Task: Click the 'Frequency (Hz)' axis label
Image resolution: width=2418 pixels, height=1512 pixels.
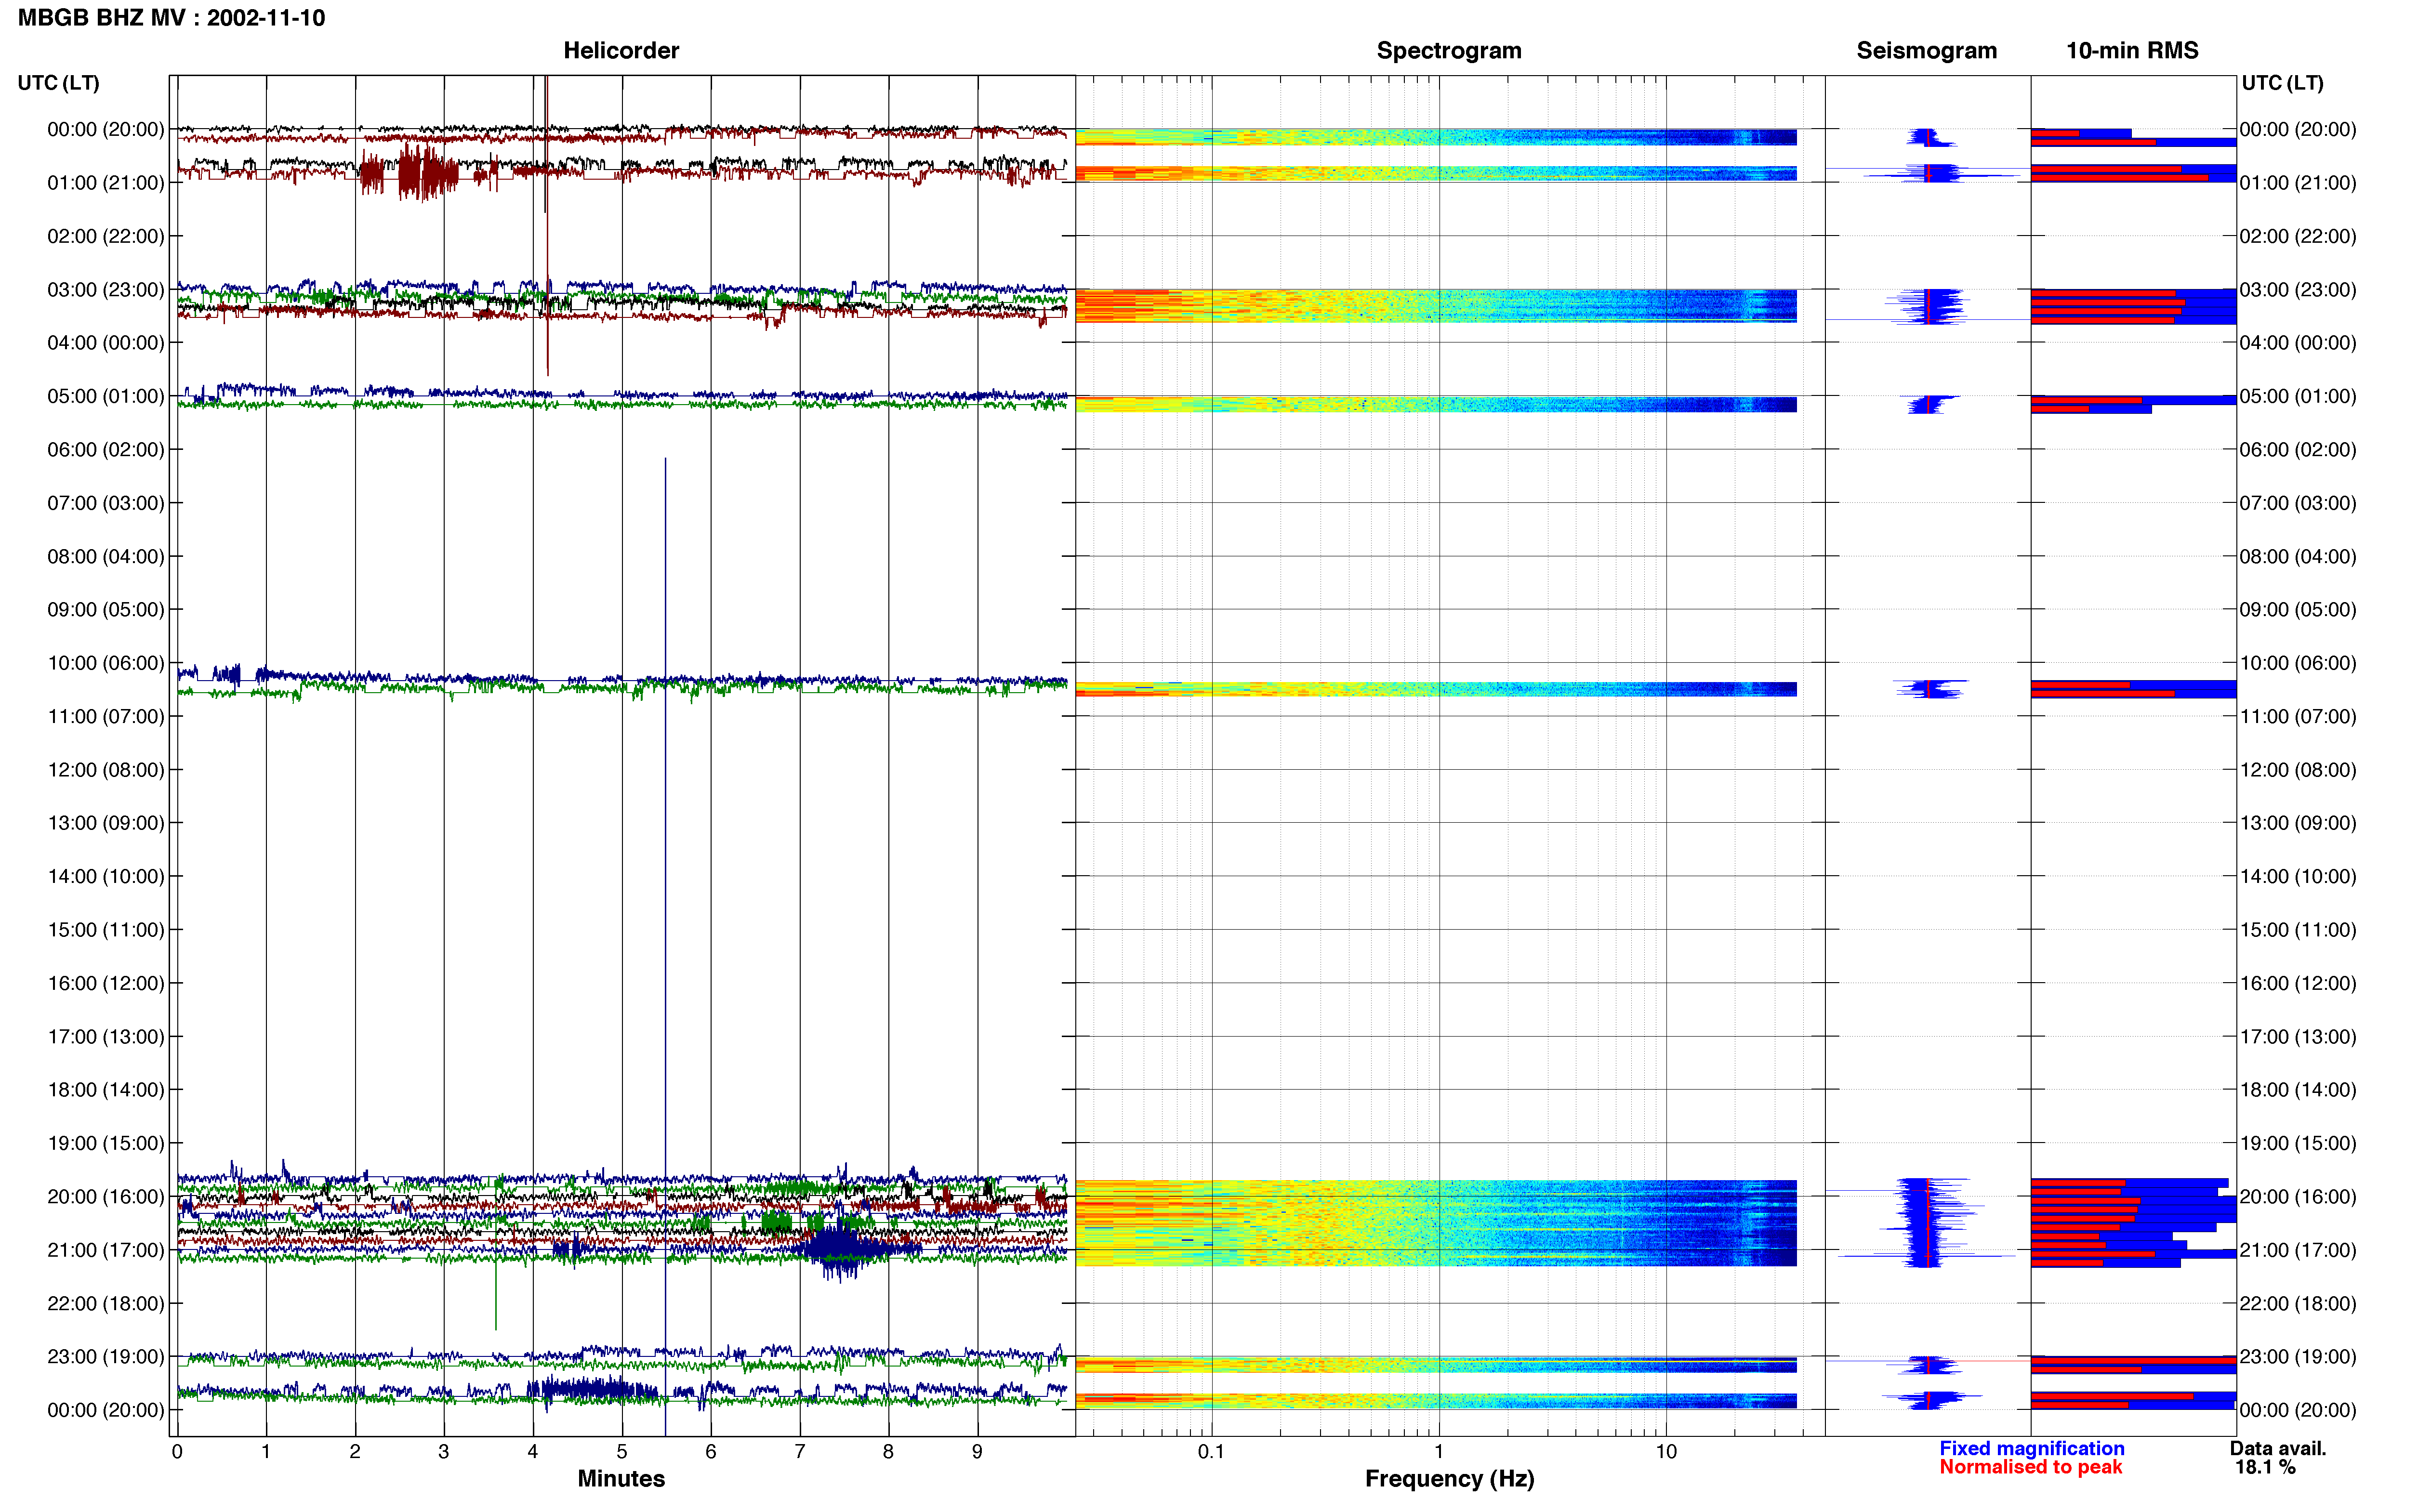Action: pyautogui.click(x=1449, y=1479)
